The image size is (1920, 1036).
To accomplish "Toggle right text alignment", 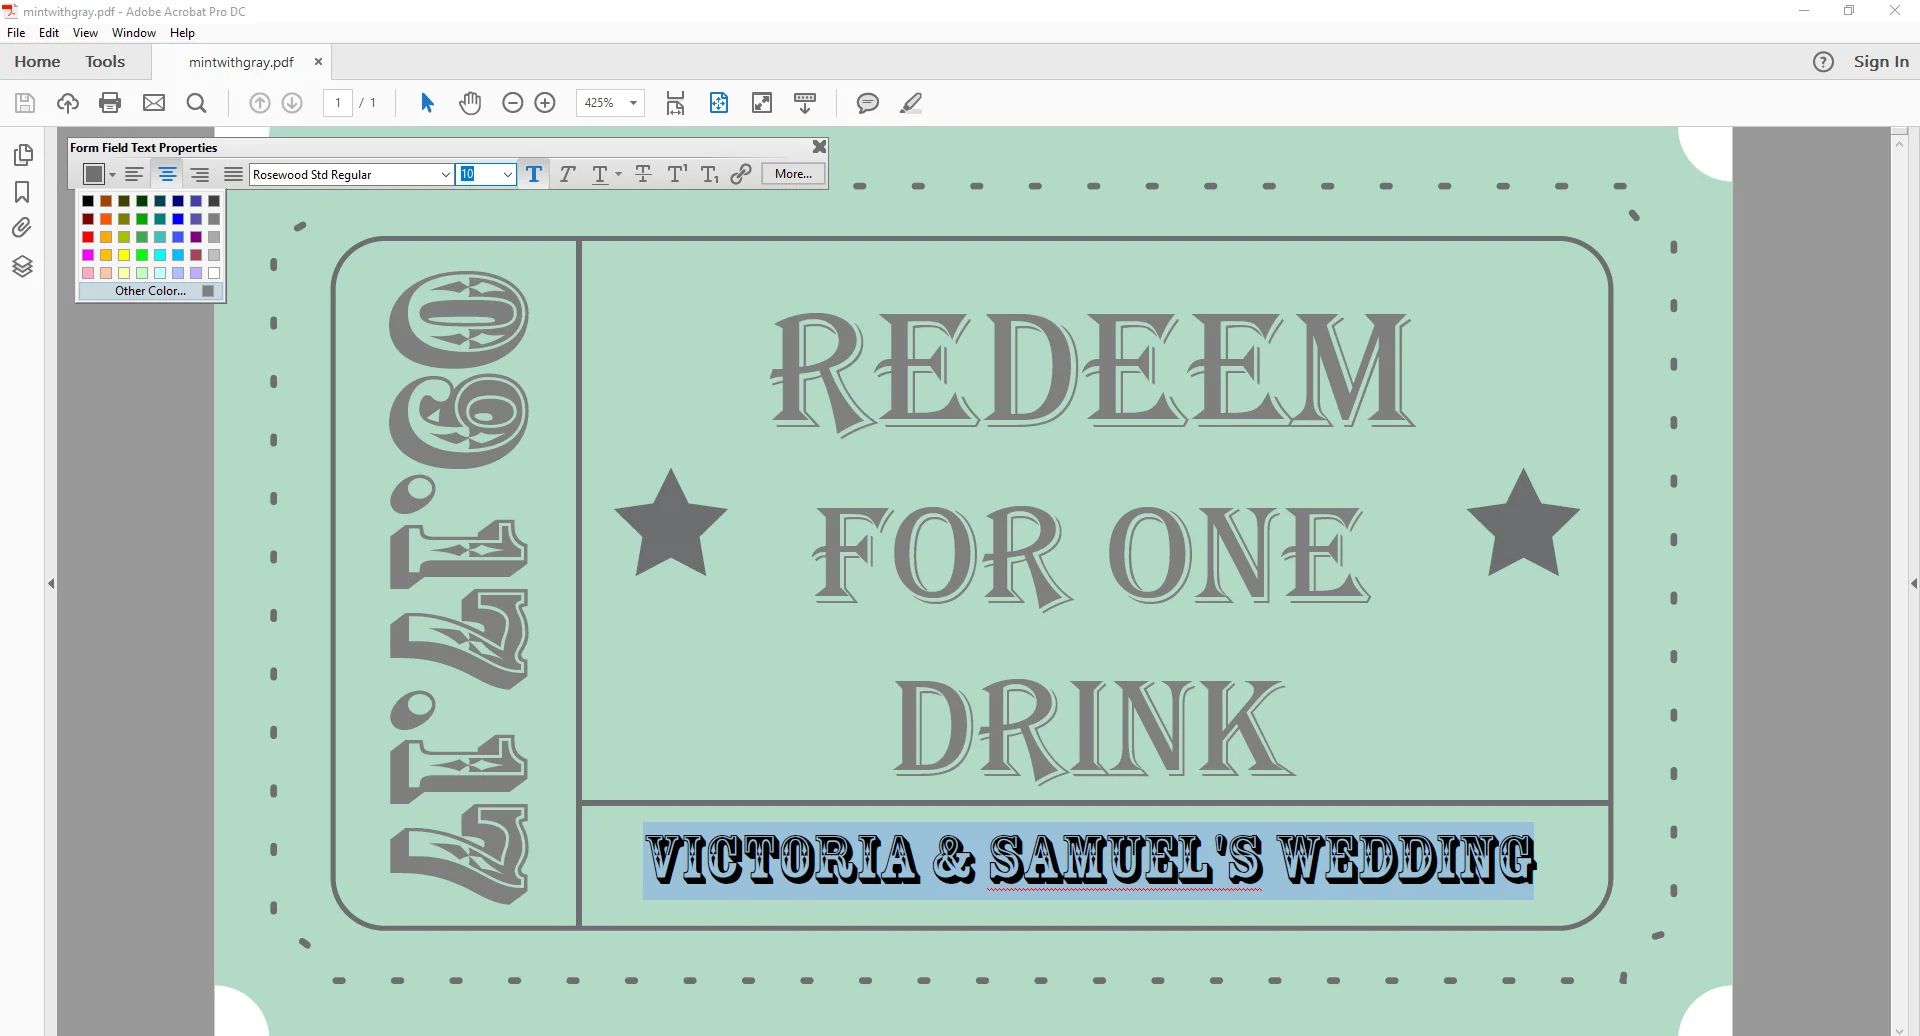I will tap(200, 174).
